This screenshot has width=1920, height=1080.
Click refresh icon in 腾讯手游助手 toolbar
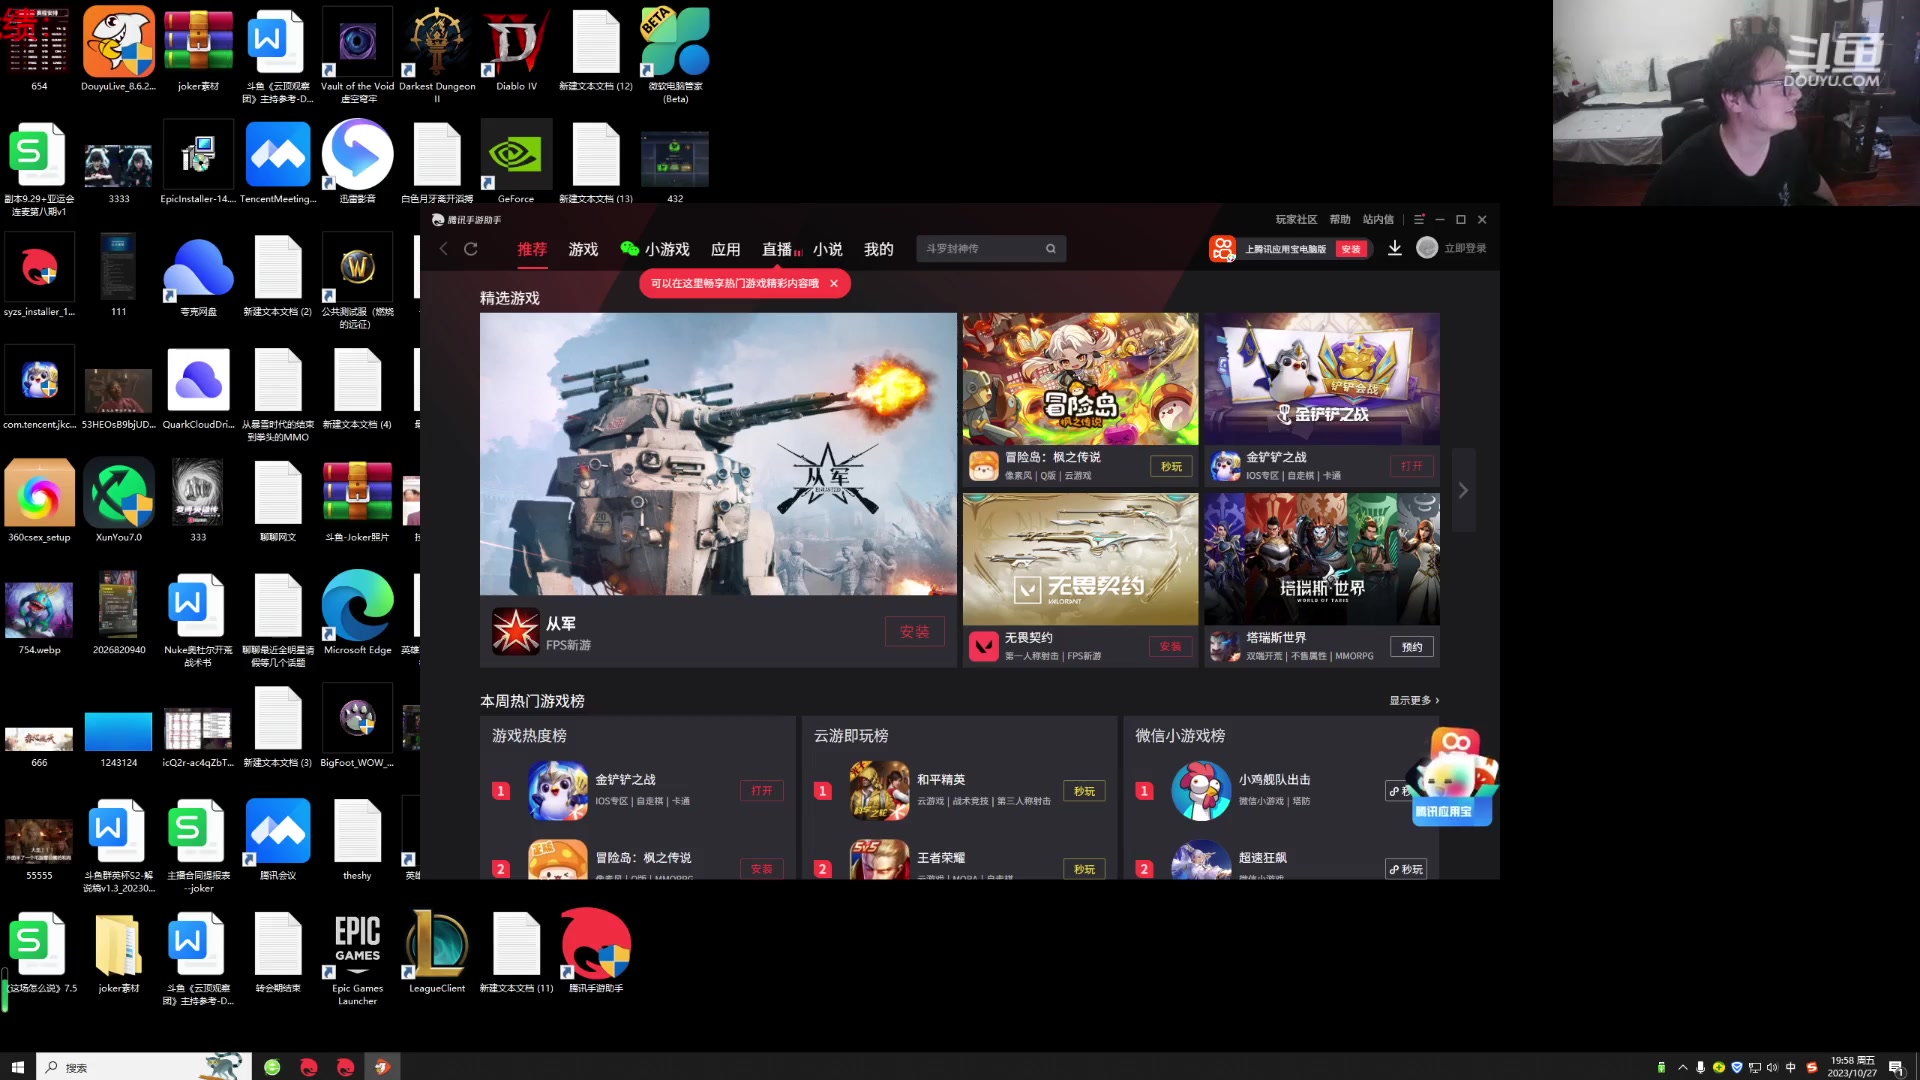(471, 249)
